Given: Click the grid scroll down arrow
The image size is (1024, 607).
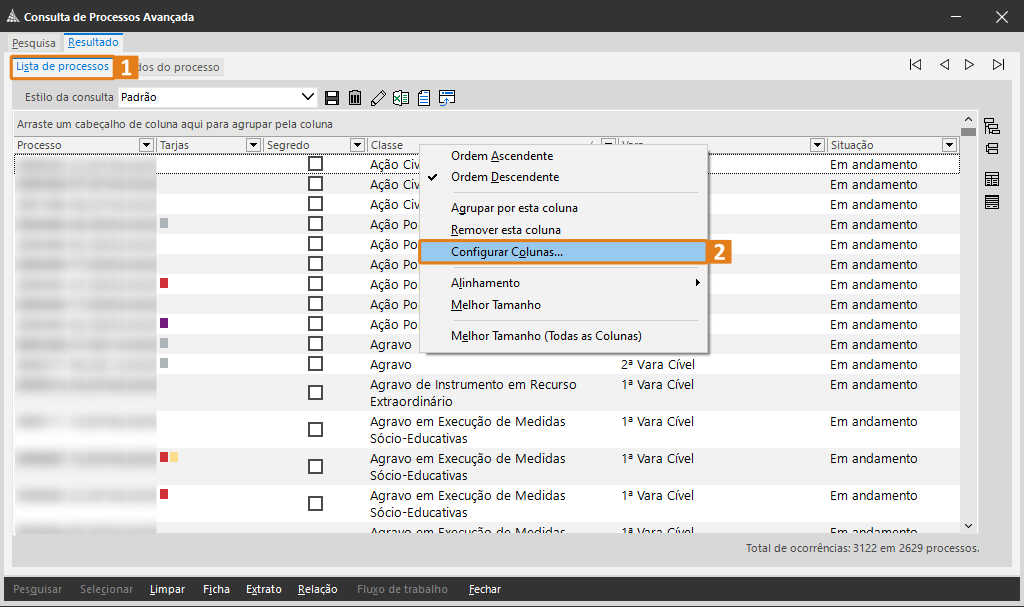Looking at the screenshot, I should click(968, 526).
